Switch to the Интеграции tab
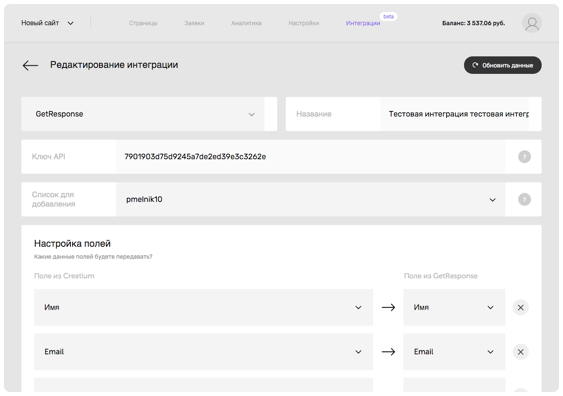The width and height of the screenshot is (563, 396). click(x=363, y=23)
